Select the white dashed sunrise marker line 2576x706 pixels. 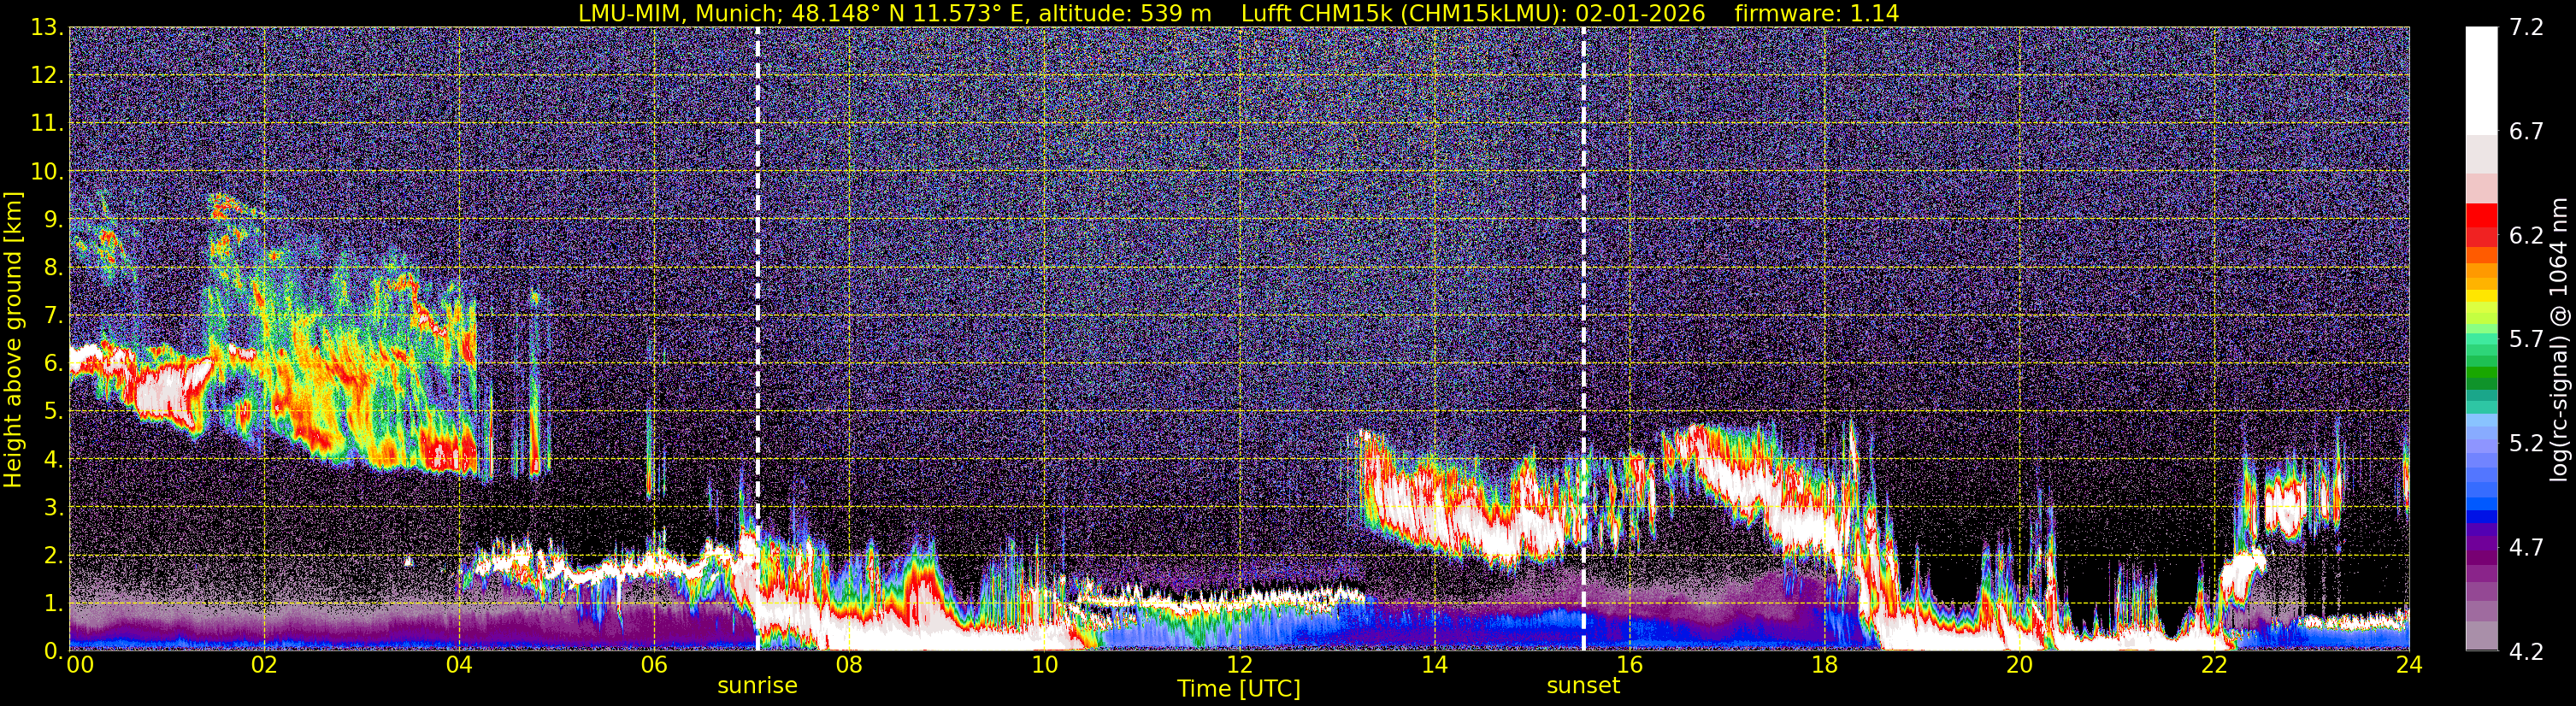coord(757,339)
